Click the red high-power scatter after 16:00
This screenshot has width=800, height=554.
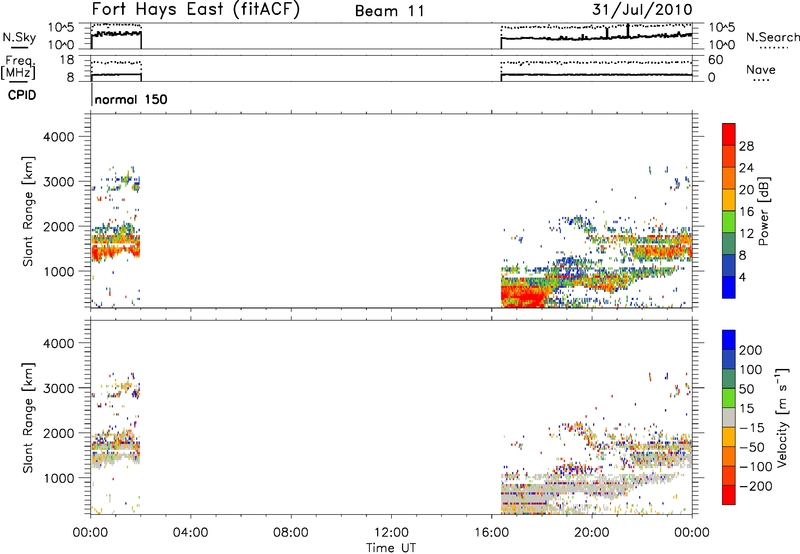[x=523, y=295]
